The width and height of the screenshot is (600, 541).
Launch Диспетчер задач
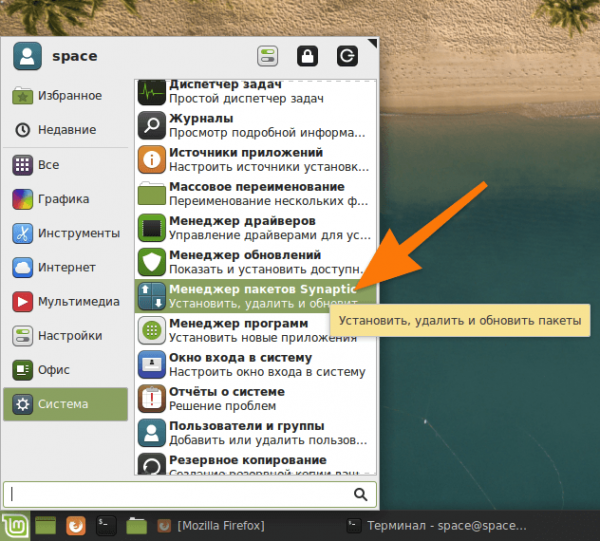(256, 92)
